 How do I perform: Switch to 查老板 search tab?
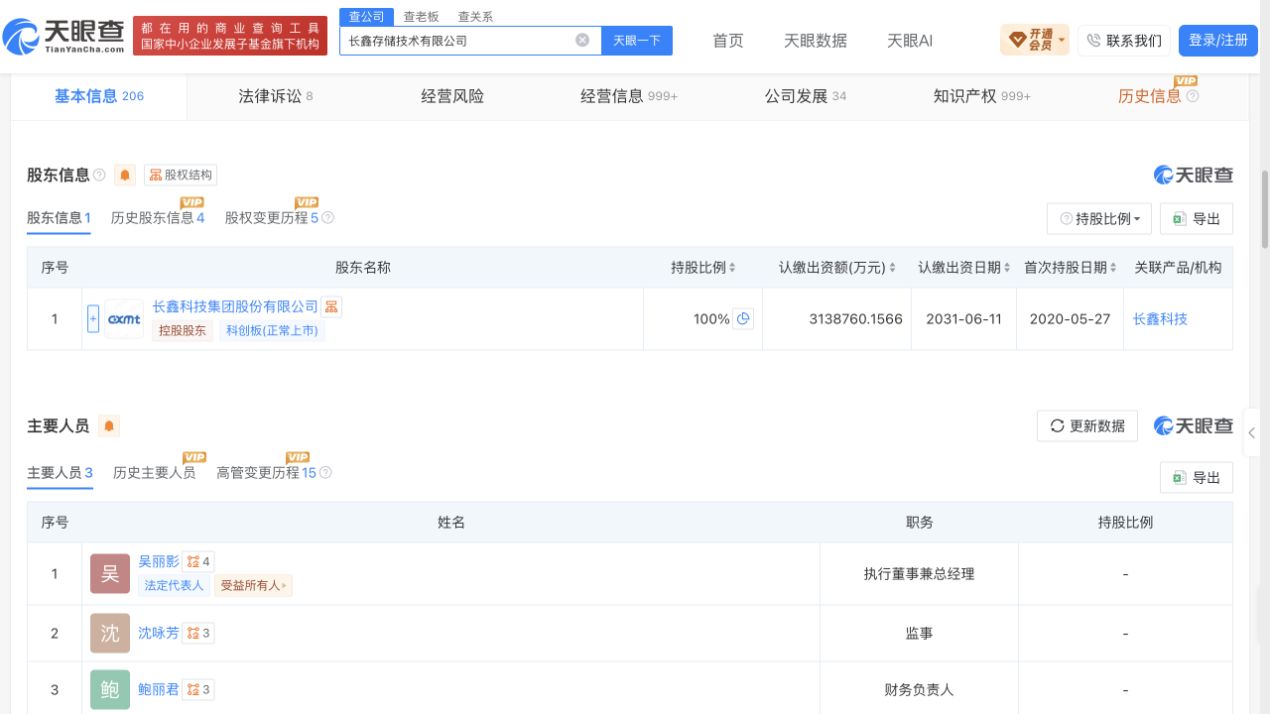pos(421,17)
